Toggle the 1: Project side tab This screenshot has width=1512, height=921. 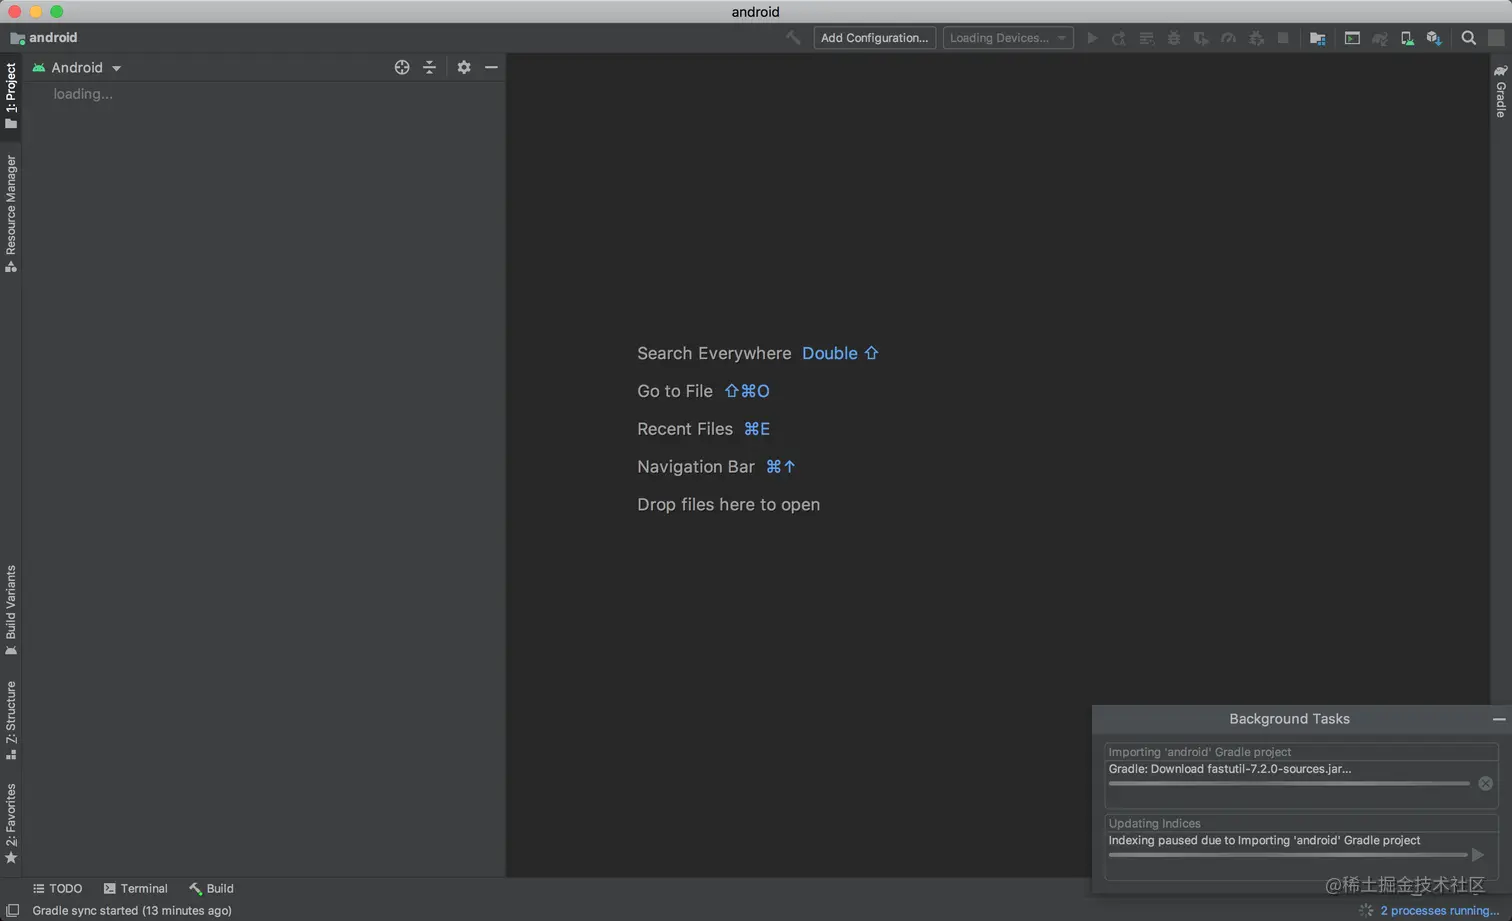point(11,96)
